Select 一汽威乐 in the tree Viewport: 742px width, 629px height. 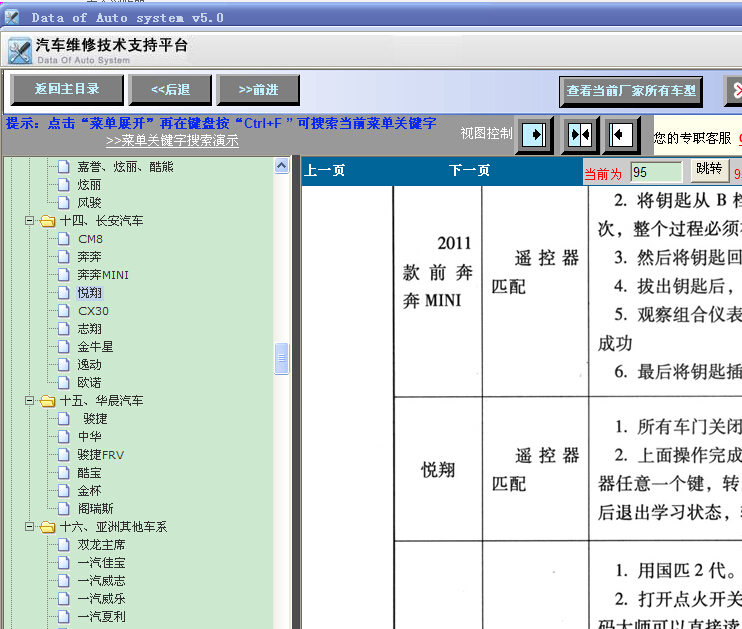(101, 599)
